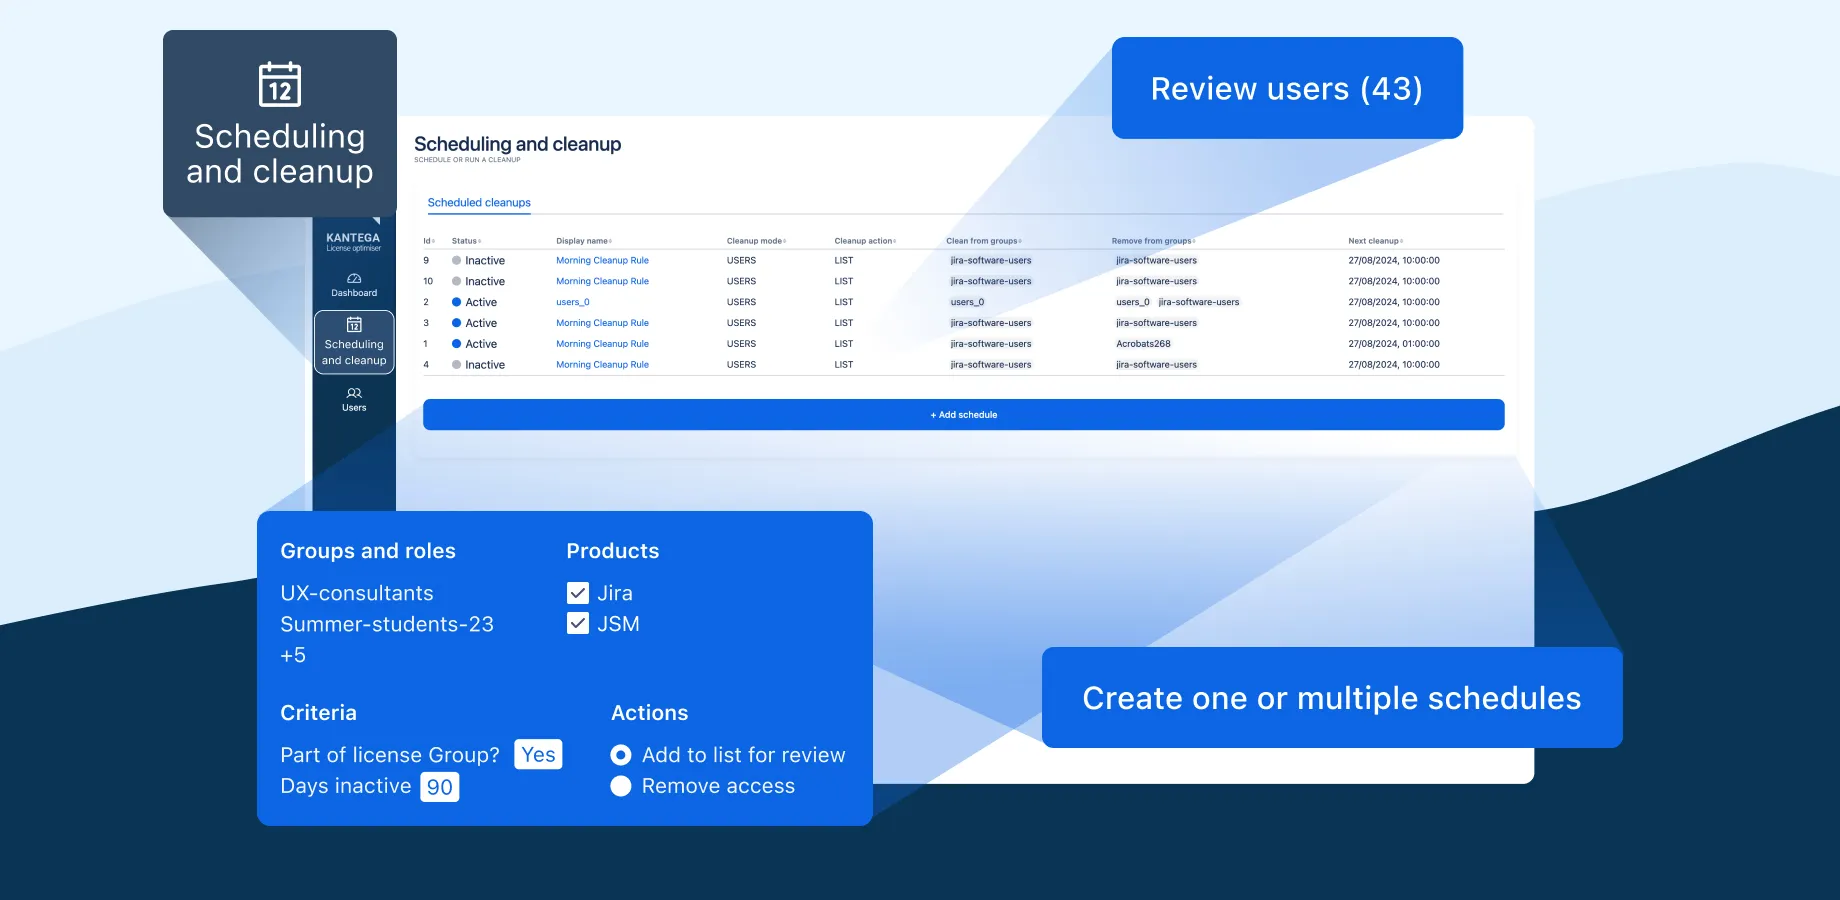This screenshot has width=1840, height=900.
Task: Toggle the JSM product checkbox
Action: tap(578, 623)
